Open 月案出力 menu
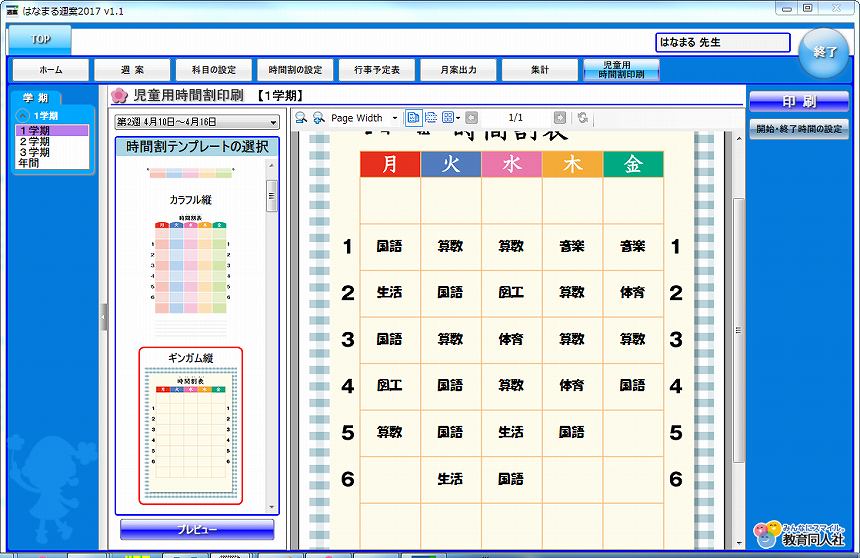This screenshot has height=558, width=860. (x=459, y=70)
